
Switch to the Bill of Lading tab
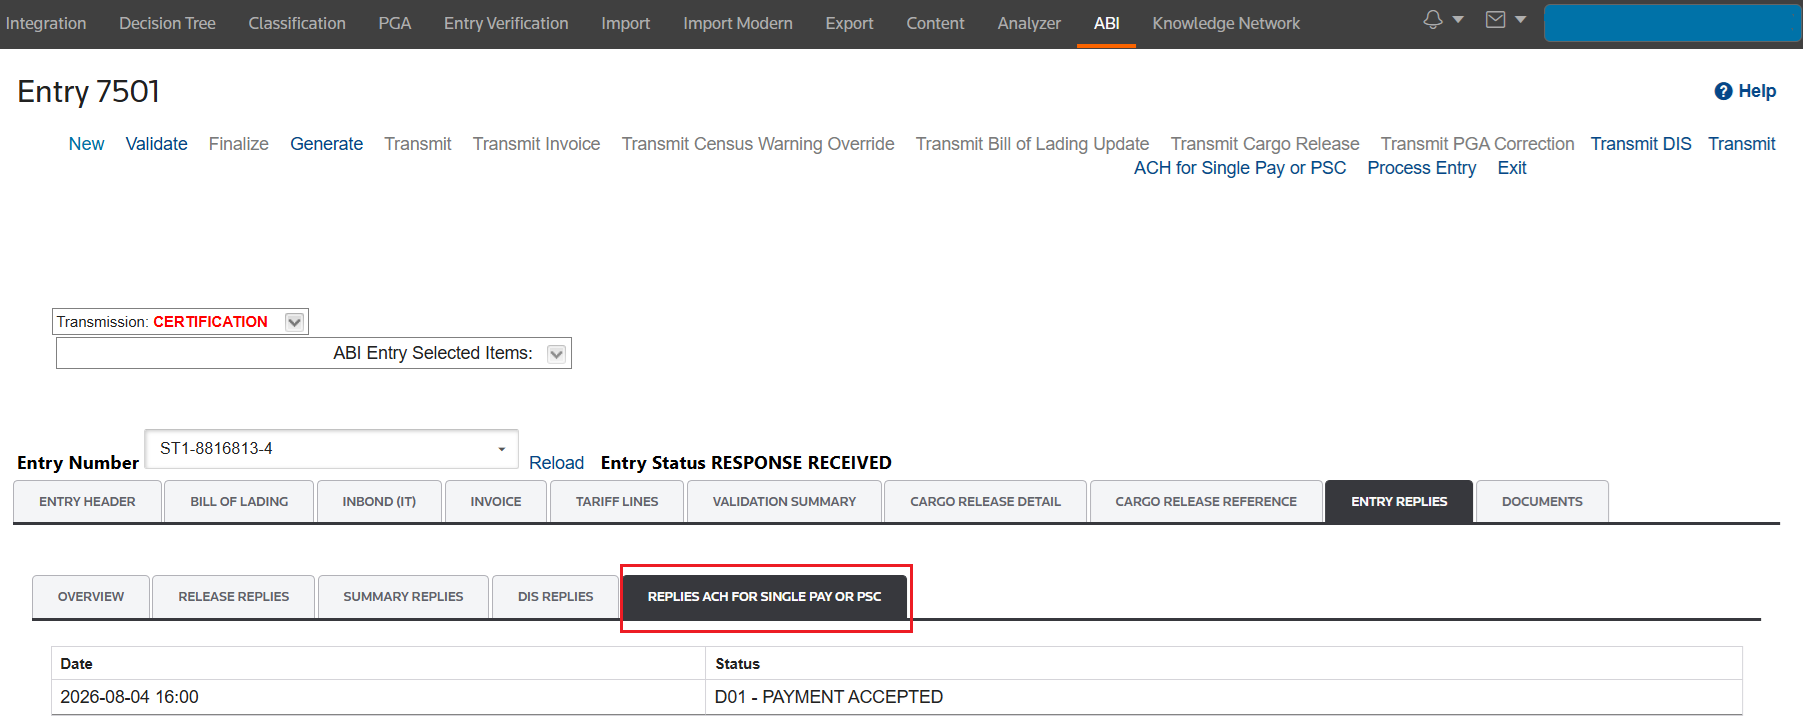(239, 501)
